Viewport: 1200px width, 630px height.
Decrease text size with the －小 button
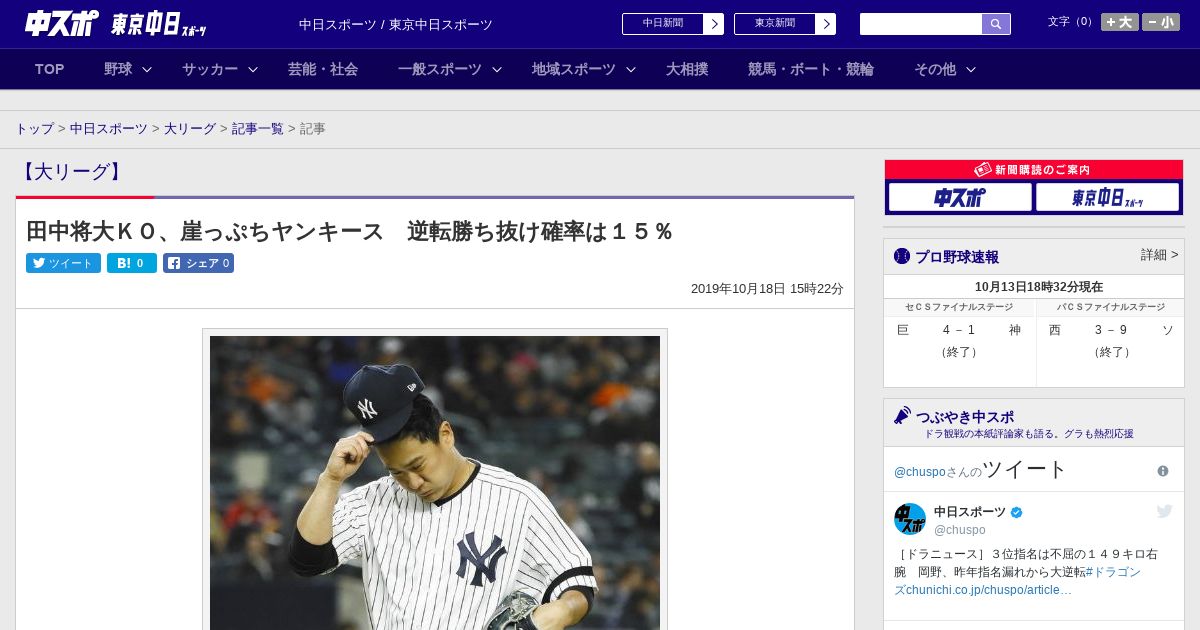pos(1161,22)
